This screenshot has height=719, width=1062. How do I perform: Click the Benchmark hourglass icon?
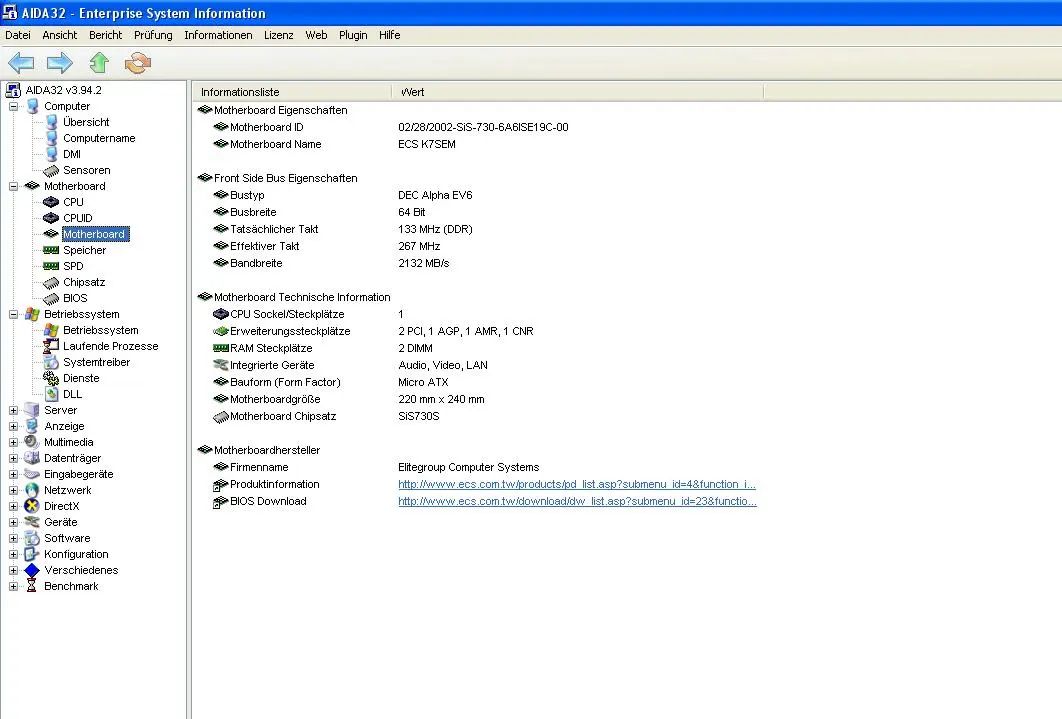32,586
